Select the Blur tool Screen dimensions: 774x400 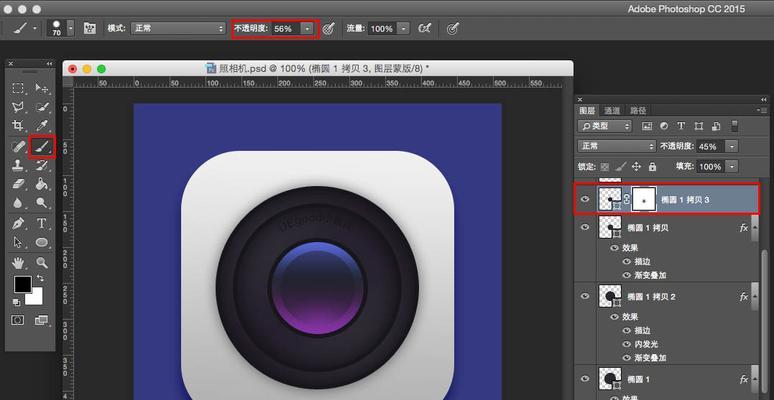(x=18, y=202)
